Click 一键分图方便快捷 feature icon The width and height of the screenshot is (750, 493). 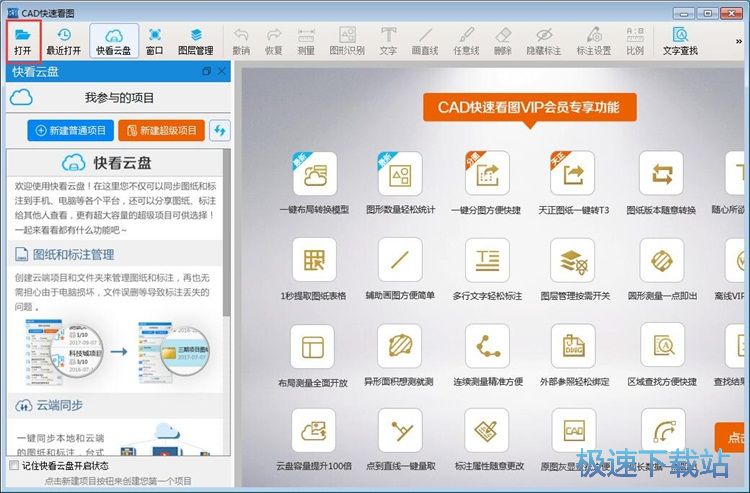tap(486, 174)
